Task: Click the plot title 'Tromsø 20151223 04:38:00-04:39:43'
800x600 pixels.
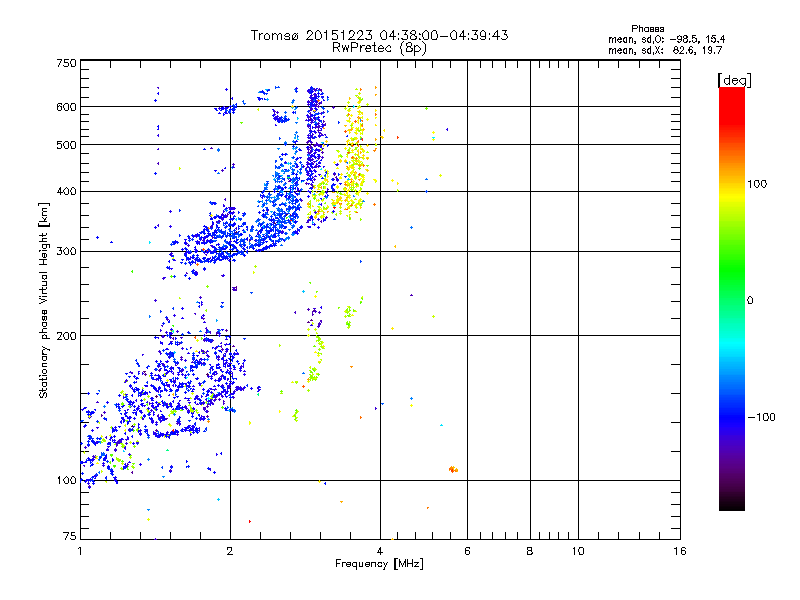Action: click(x=379, y=35)
